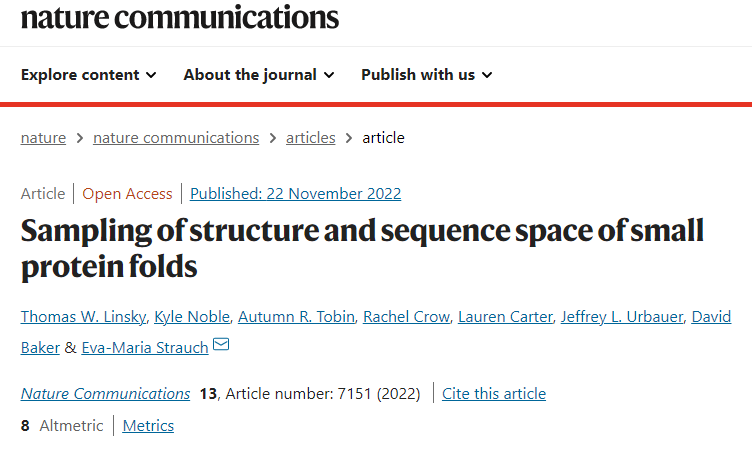This screenshot has width=752, height=457.
Task: Open author Eva-Maria Strauch's details
Action: pyautogui.click(x=145, y=348)
